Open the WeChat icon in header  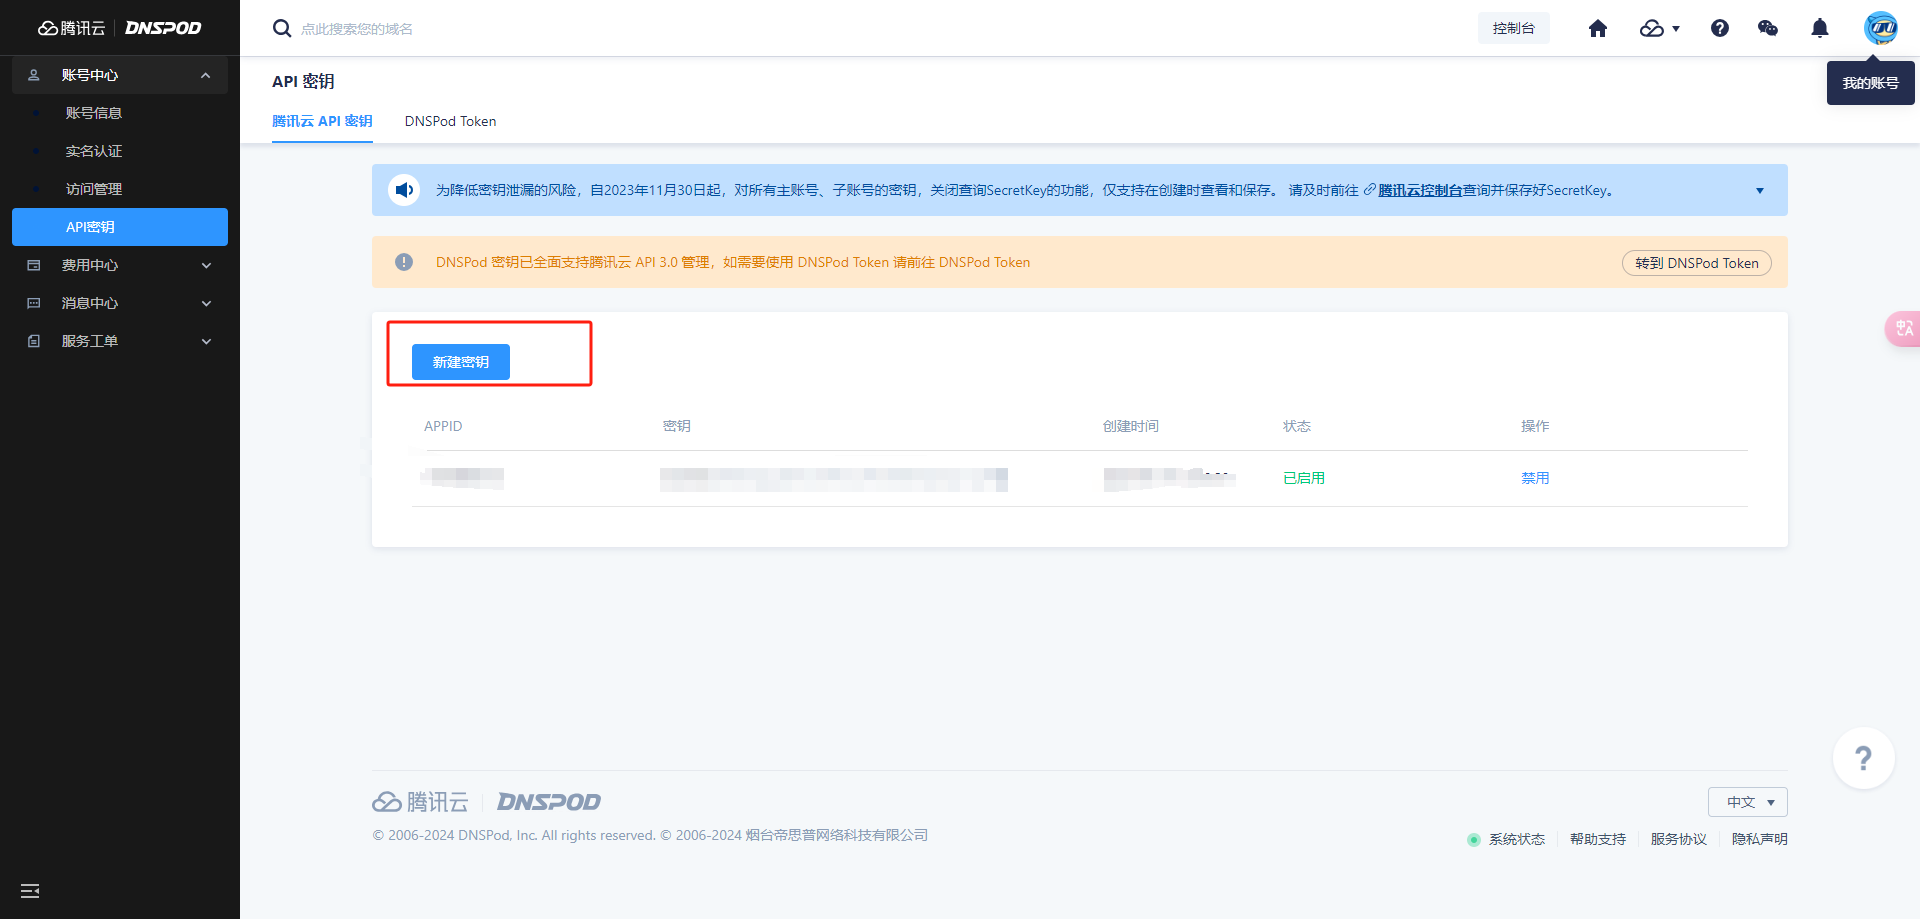tap(1767, 29)
